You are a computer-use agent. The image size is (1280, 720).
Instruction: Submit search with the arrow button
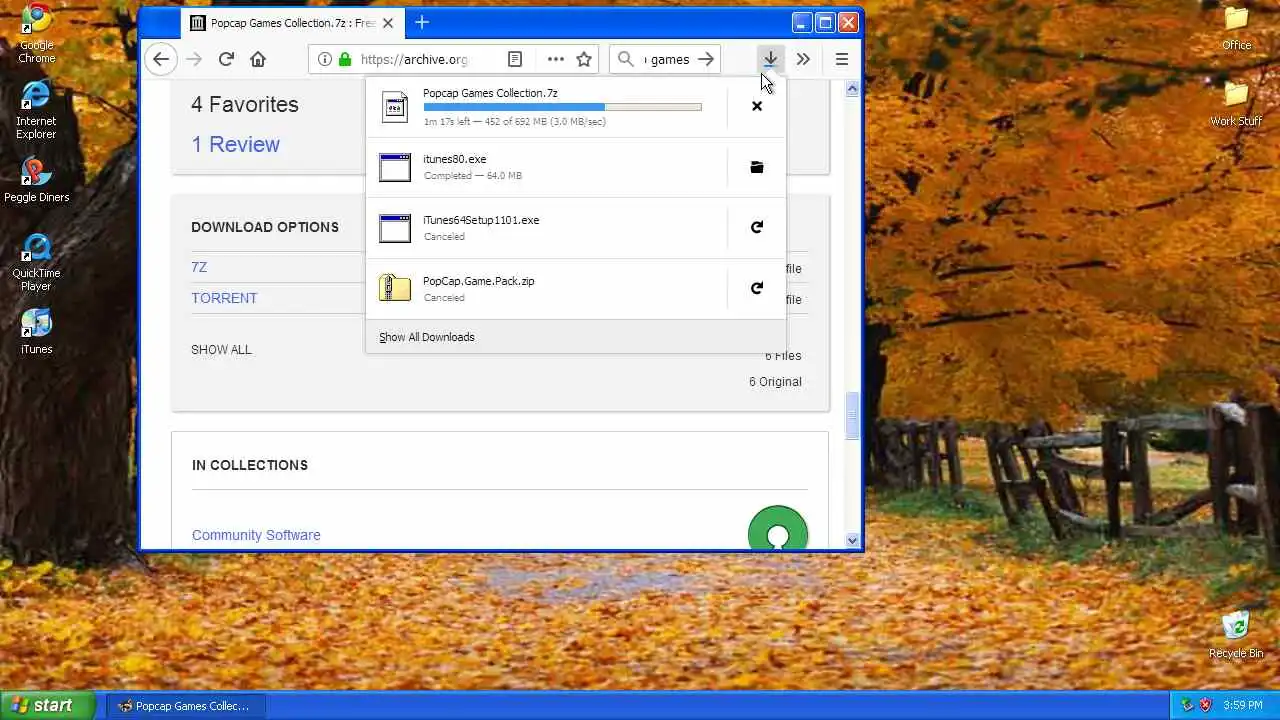click(706, 59)
